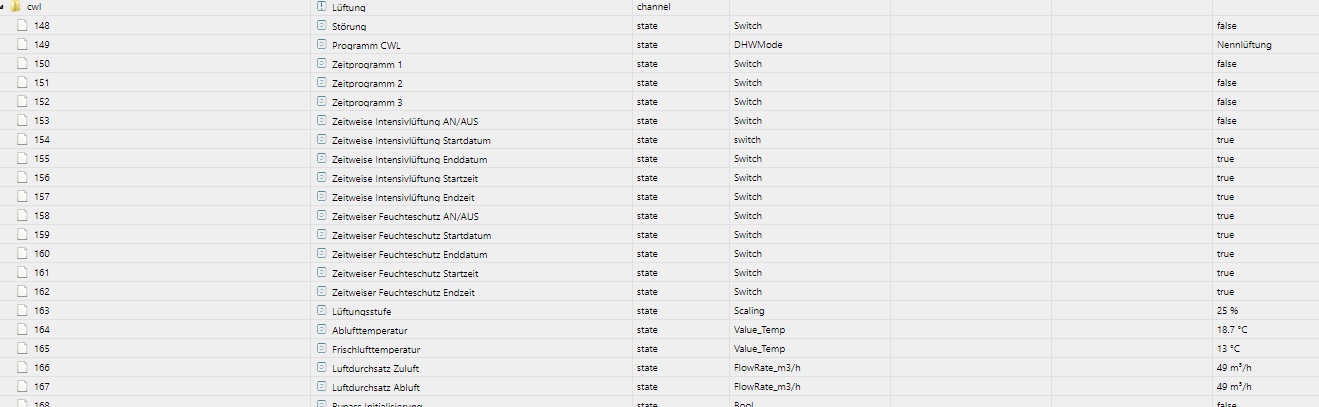Collapse the cwl folder tree arrow
Screen dimensions: 1319x407
[x=3, y=6]
